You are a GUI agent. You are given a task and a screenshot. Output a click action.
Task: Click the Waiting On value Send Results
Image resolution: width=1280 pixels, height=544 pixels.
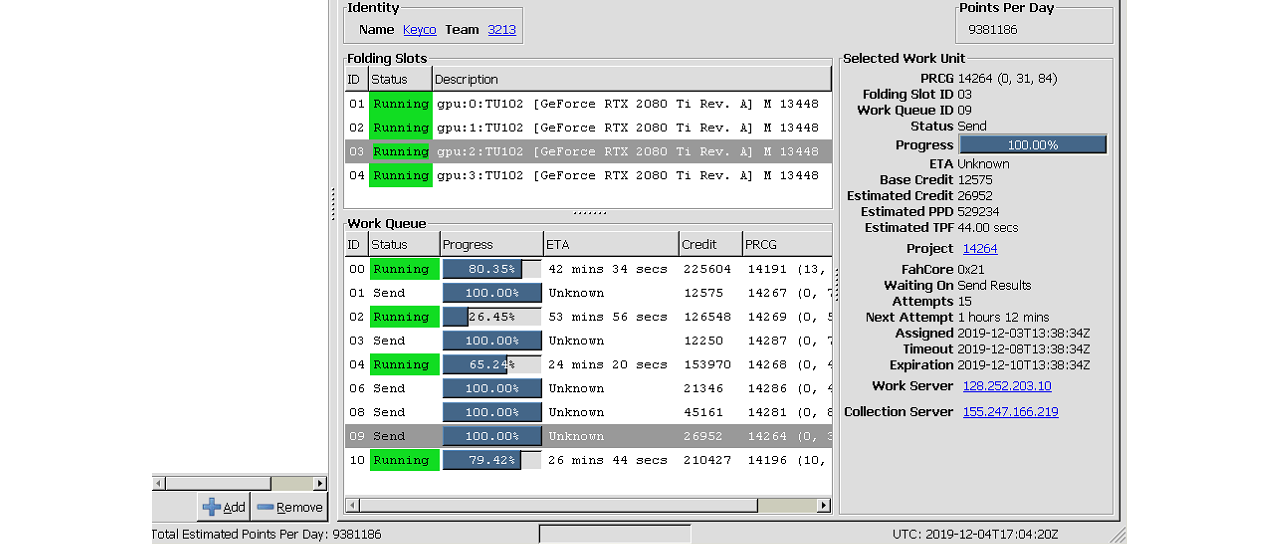coord(994,286)
